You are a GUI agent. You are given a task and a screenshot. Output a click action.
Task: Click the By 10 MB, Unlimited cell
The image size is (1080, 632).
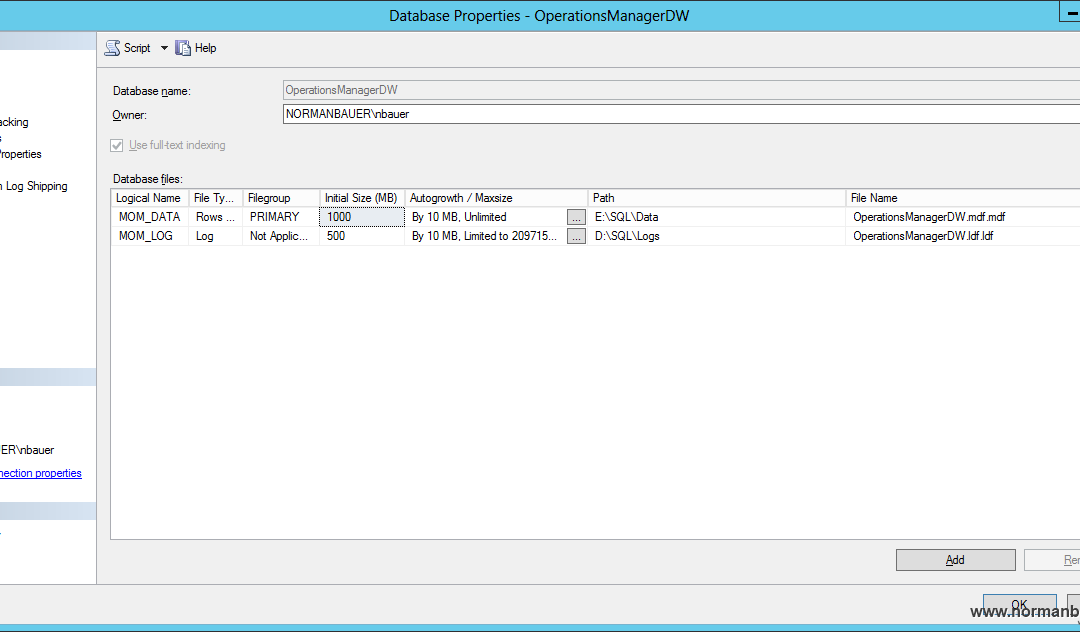[x=486, y=217]
